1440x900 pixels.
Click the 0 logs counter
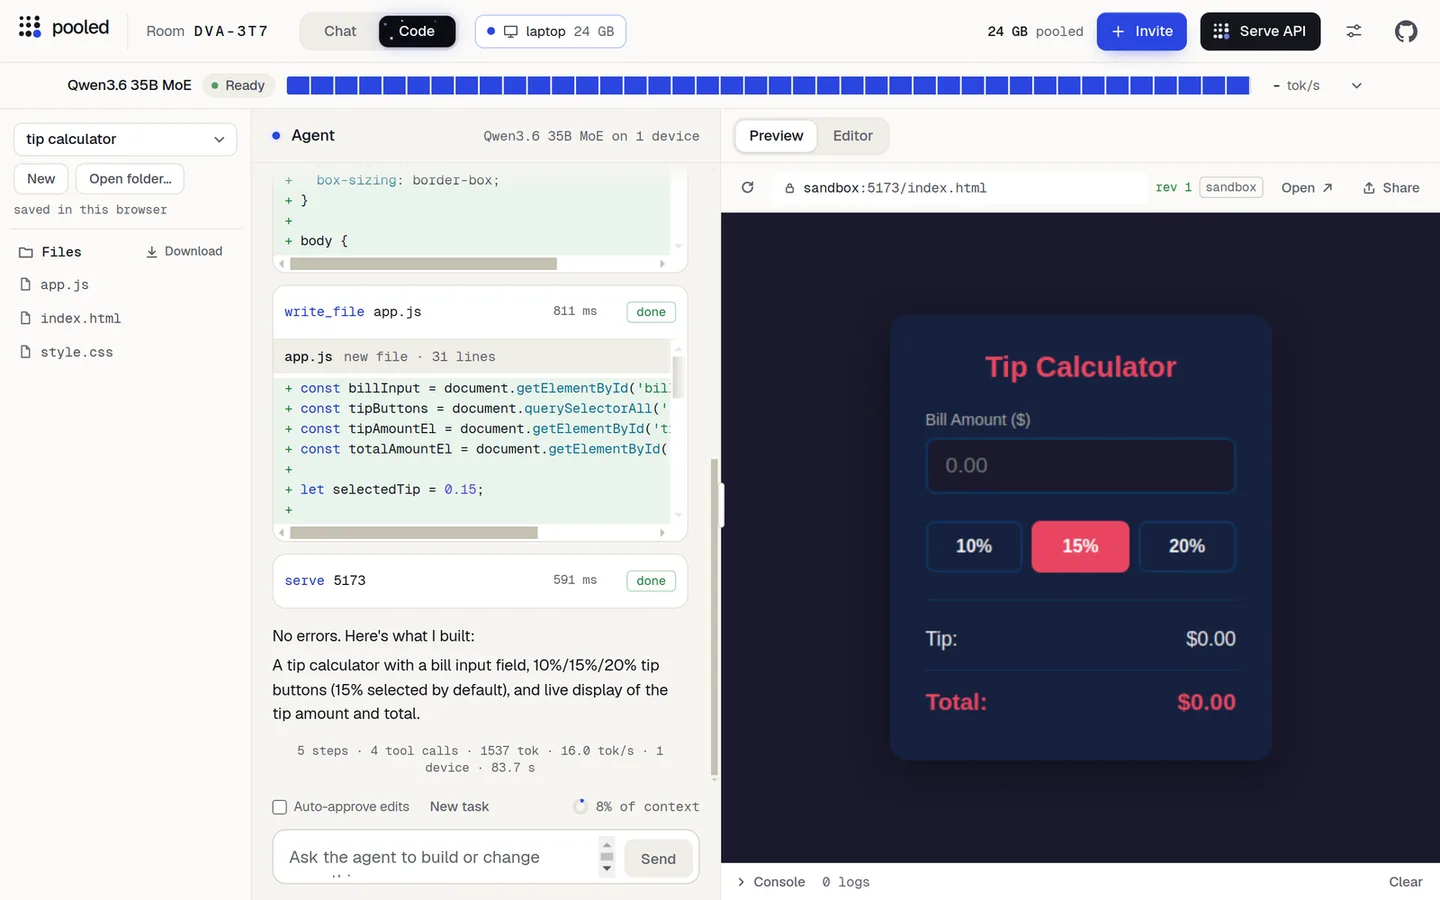[x=846, y=881]
